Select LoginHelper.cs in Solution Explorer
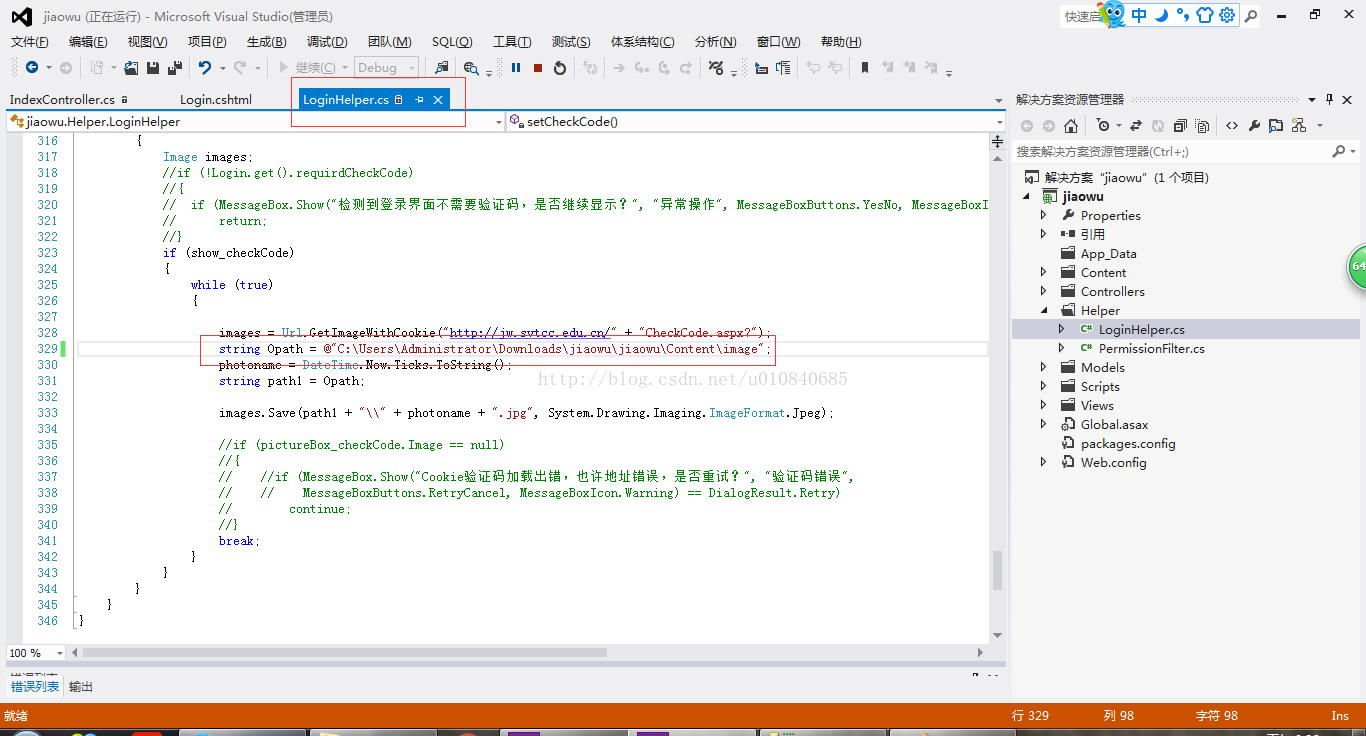This screenshot has height=736, width=1366. 1141,329
